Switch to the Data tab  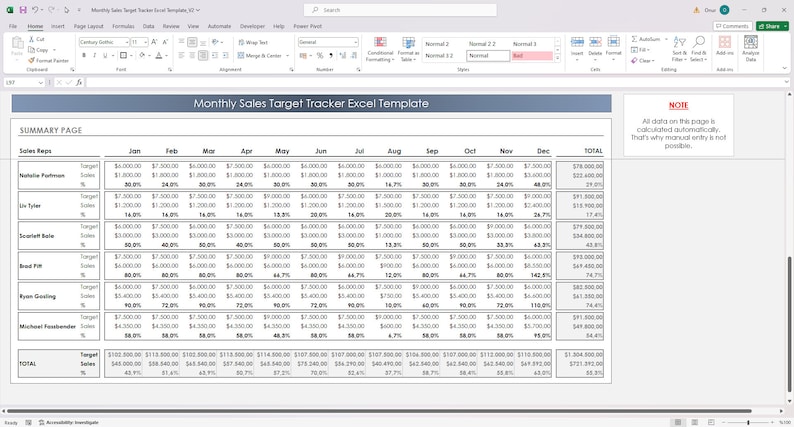pos(148,26)
